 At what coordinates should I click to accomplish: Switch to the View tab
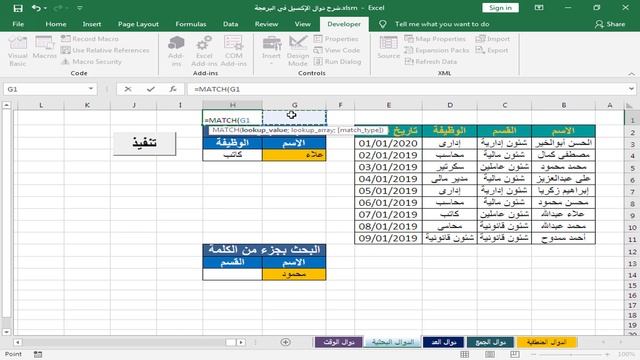[x=302, y=24]
